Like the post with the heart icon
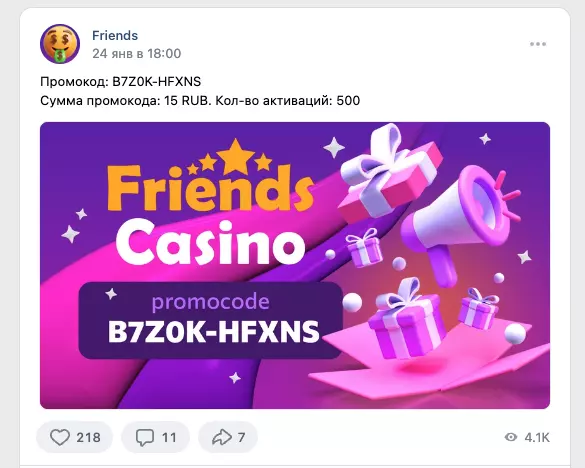Image resolution: width=585 pixels, height=468 pixels. tap(60, 437)
